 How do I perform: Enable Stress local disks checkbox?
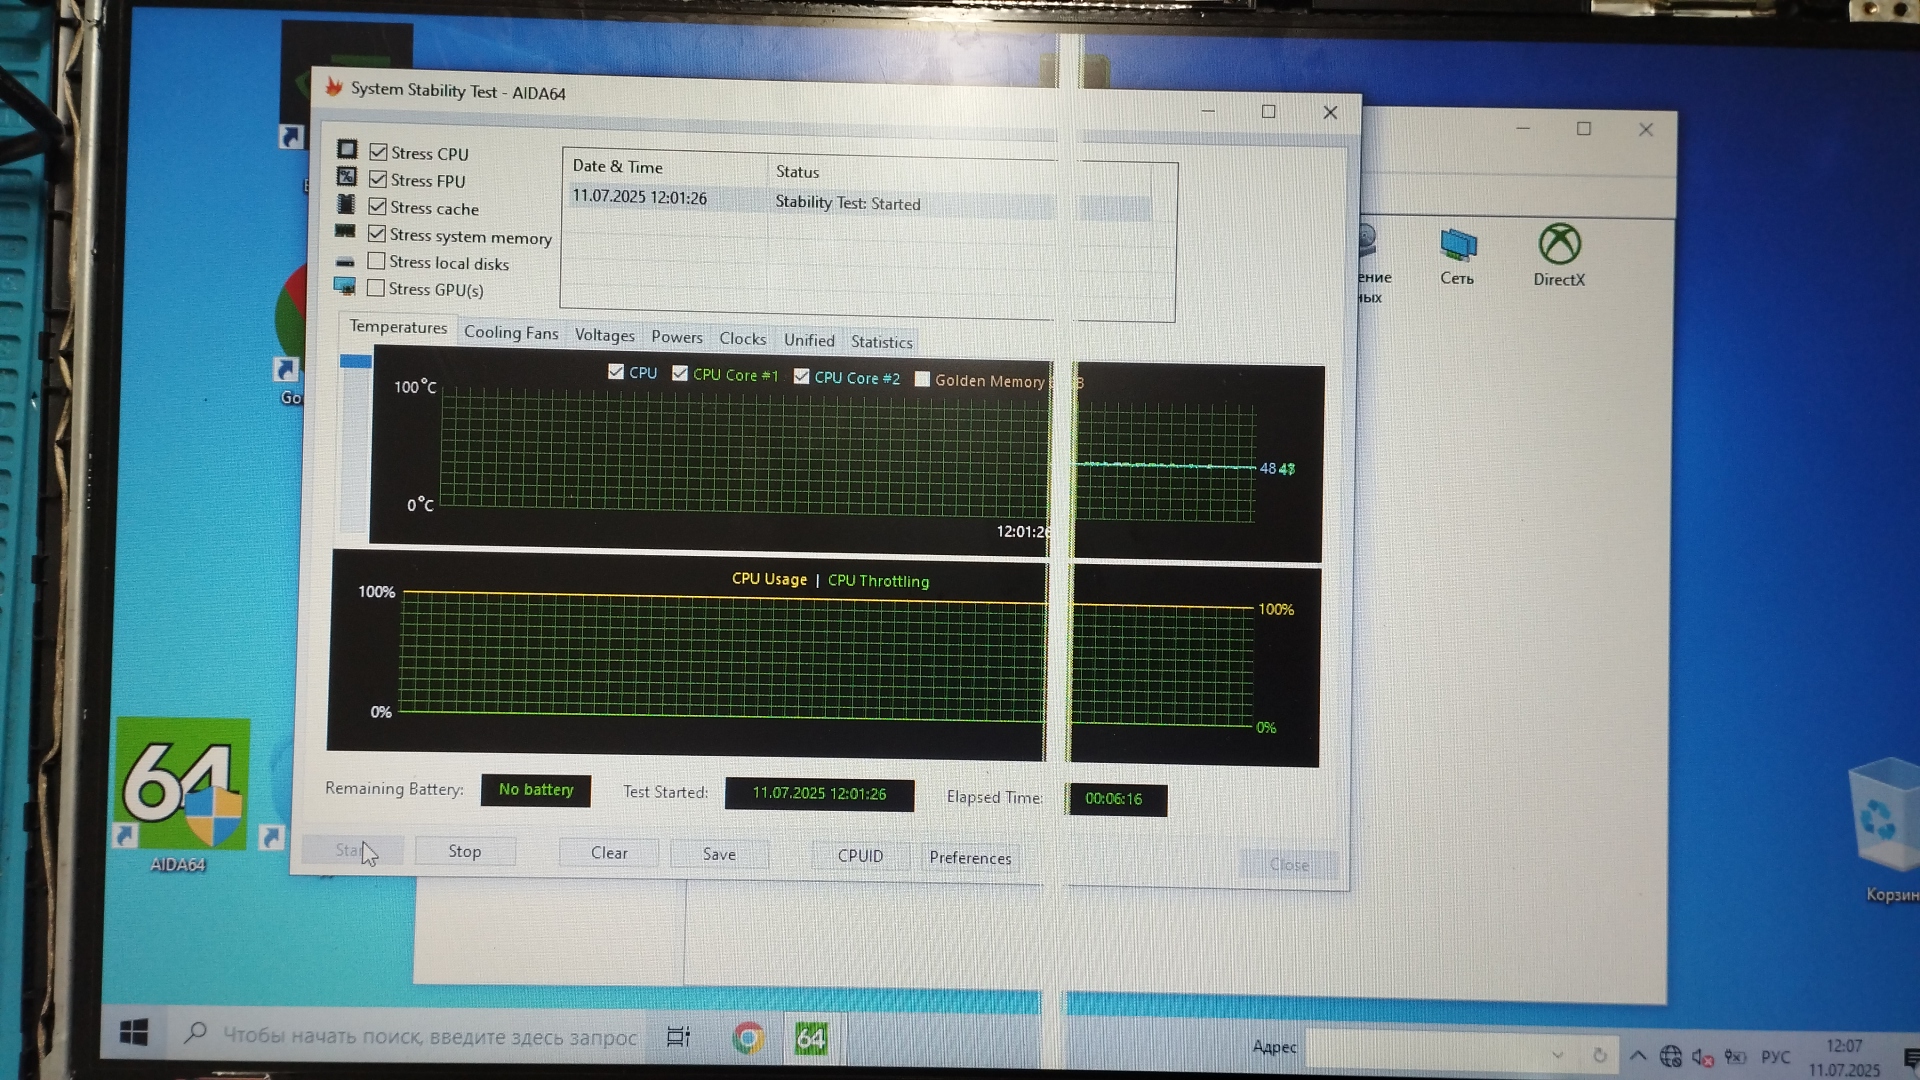376,261
